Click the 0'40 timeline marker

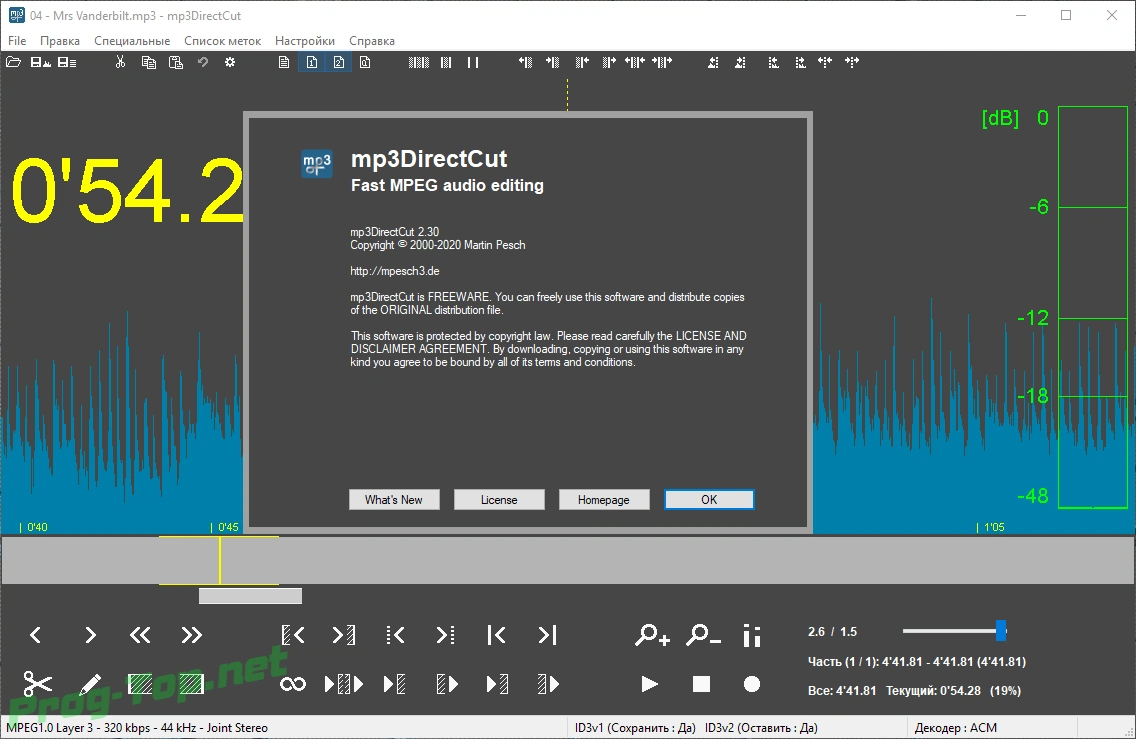[x=34, y=527]
